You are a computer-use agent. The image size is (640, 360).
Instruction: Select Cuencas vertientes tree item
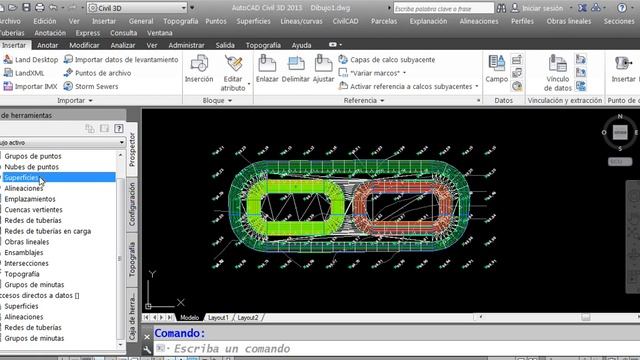[x=33, y=210]
